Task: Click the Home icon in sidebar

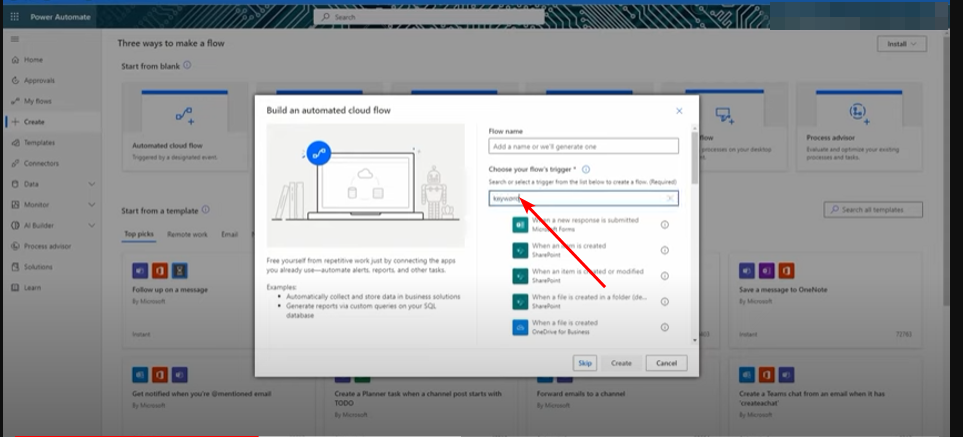Action: (x=15, y=60)
